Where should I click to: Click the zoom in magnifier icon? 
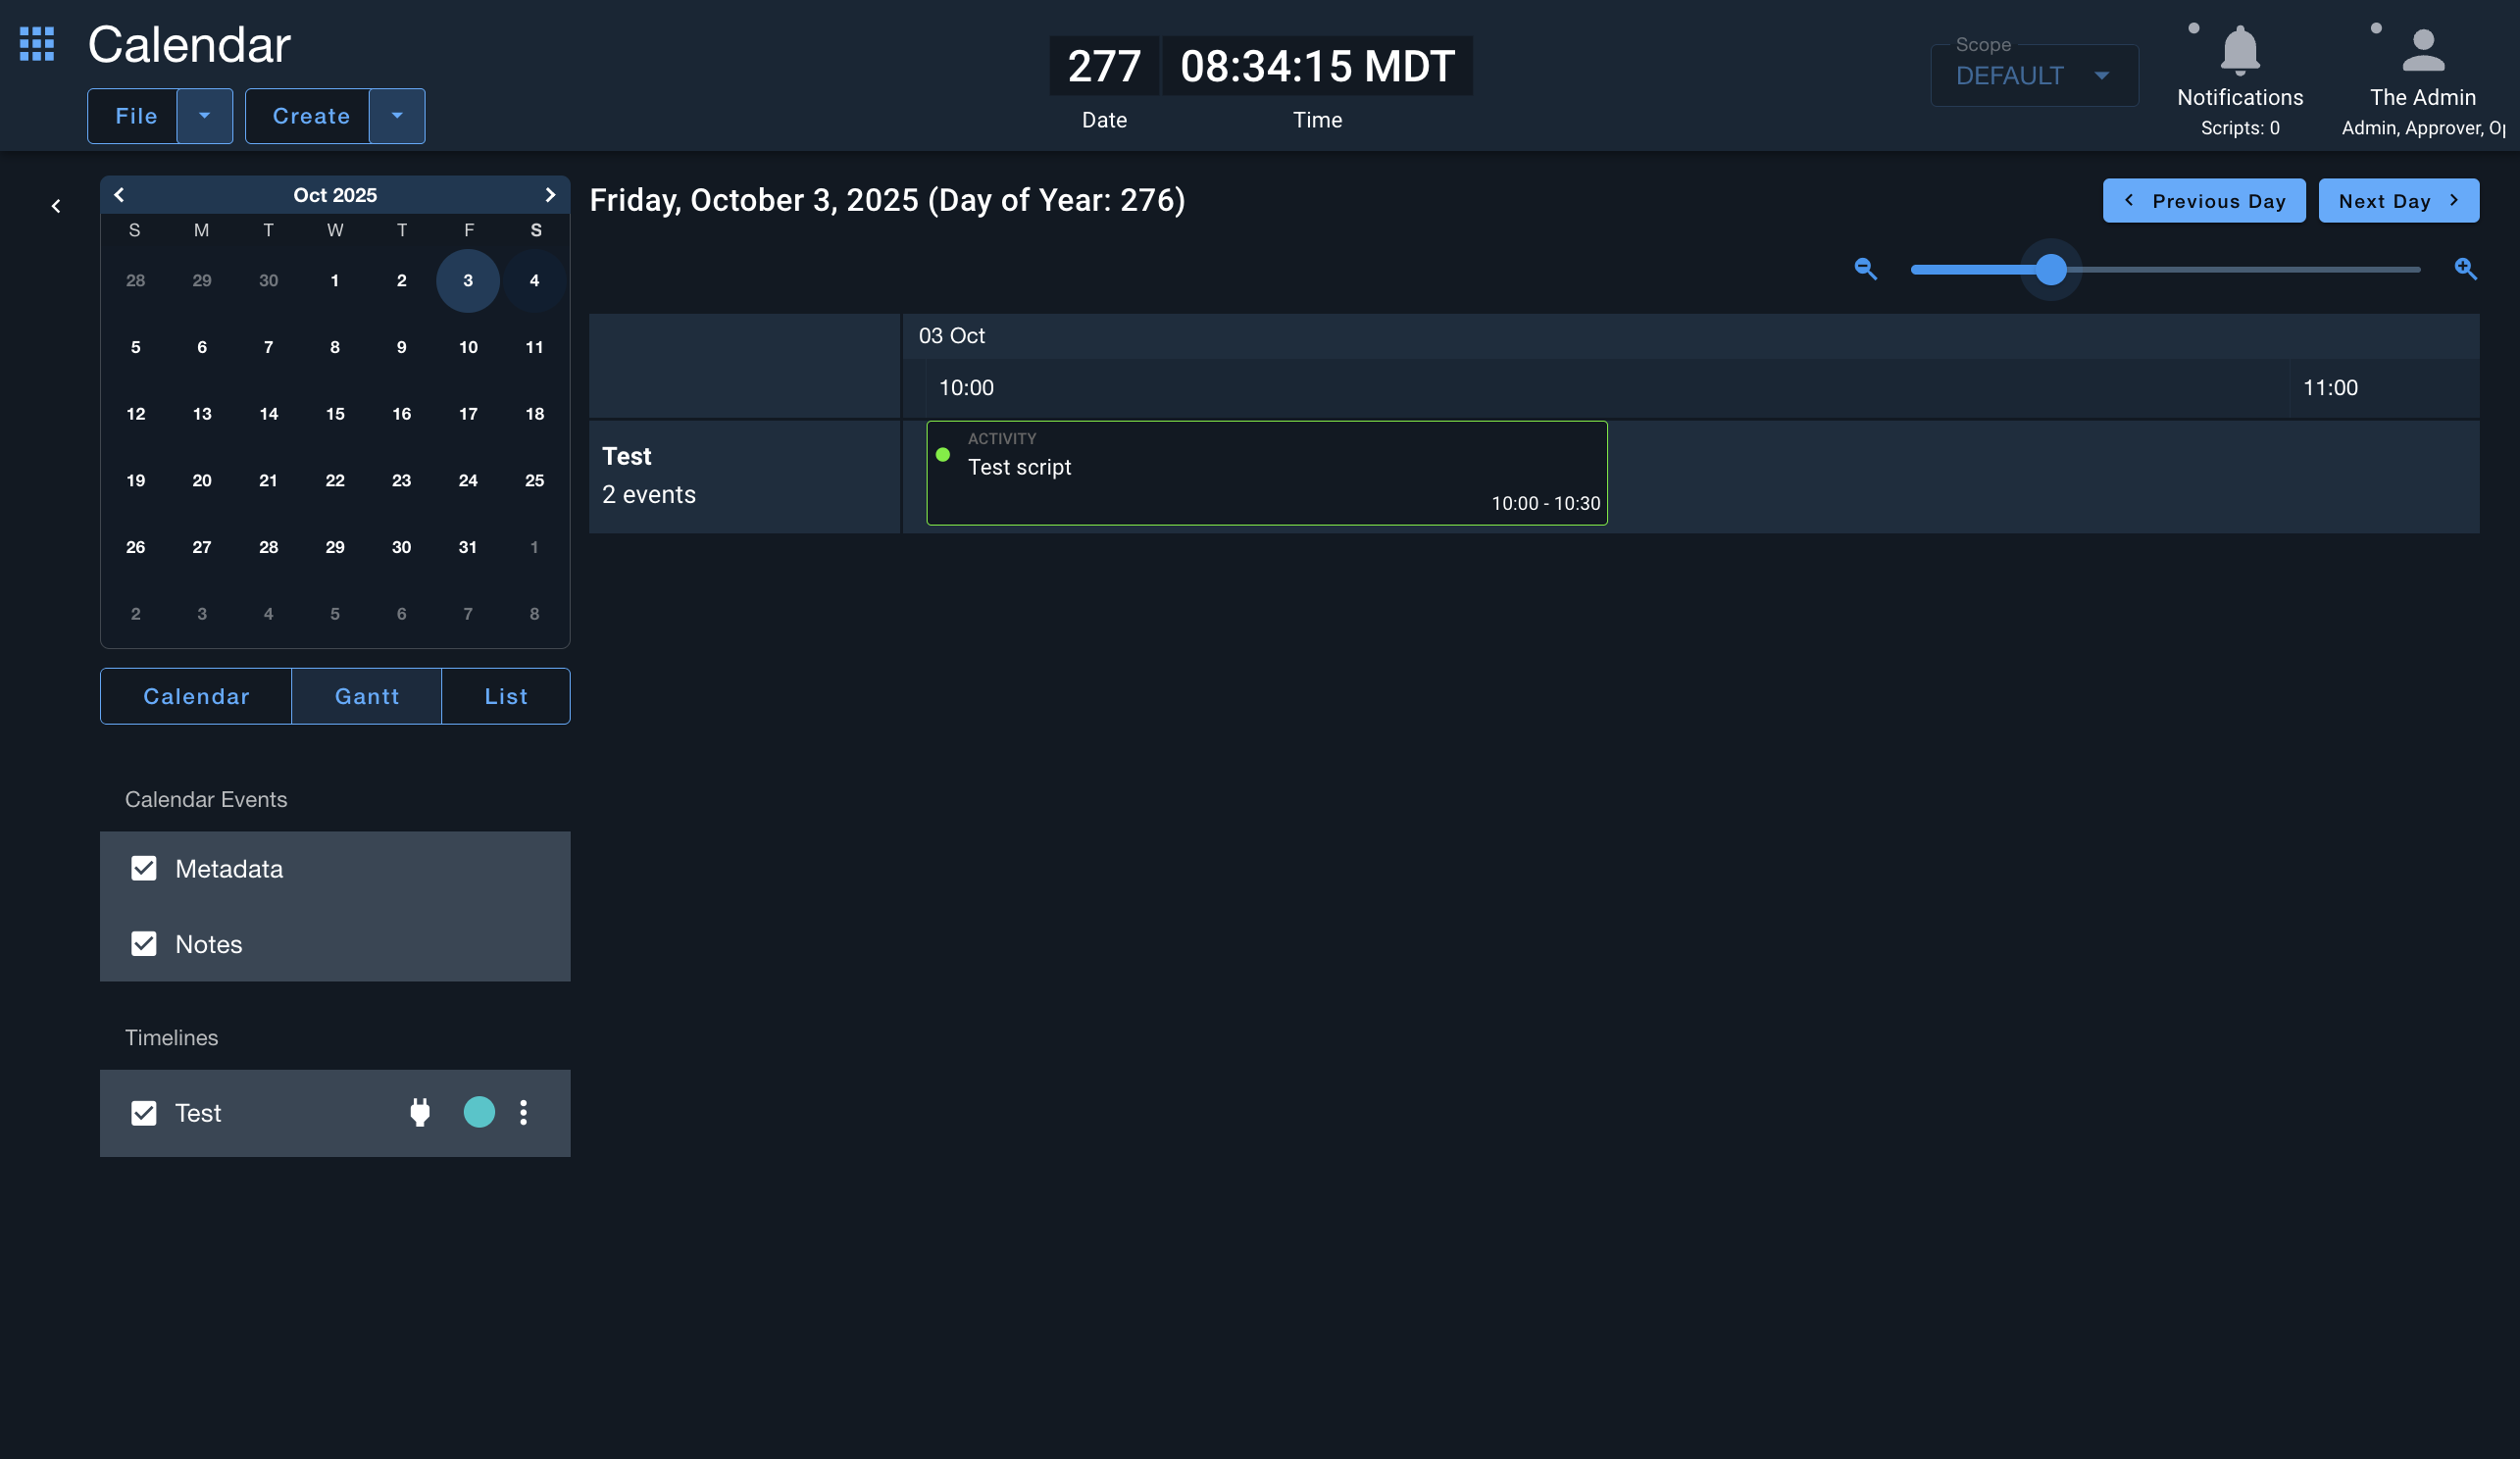[2465, 269]
